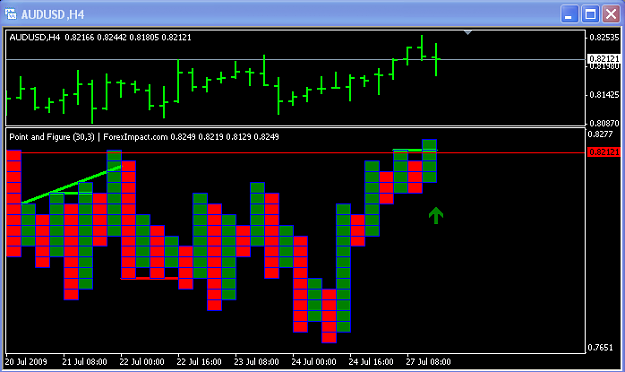Click the green up arrow signal
This screenshot has height=372, width=625.
pos(436,215)
